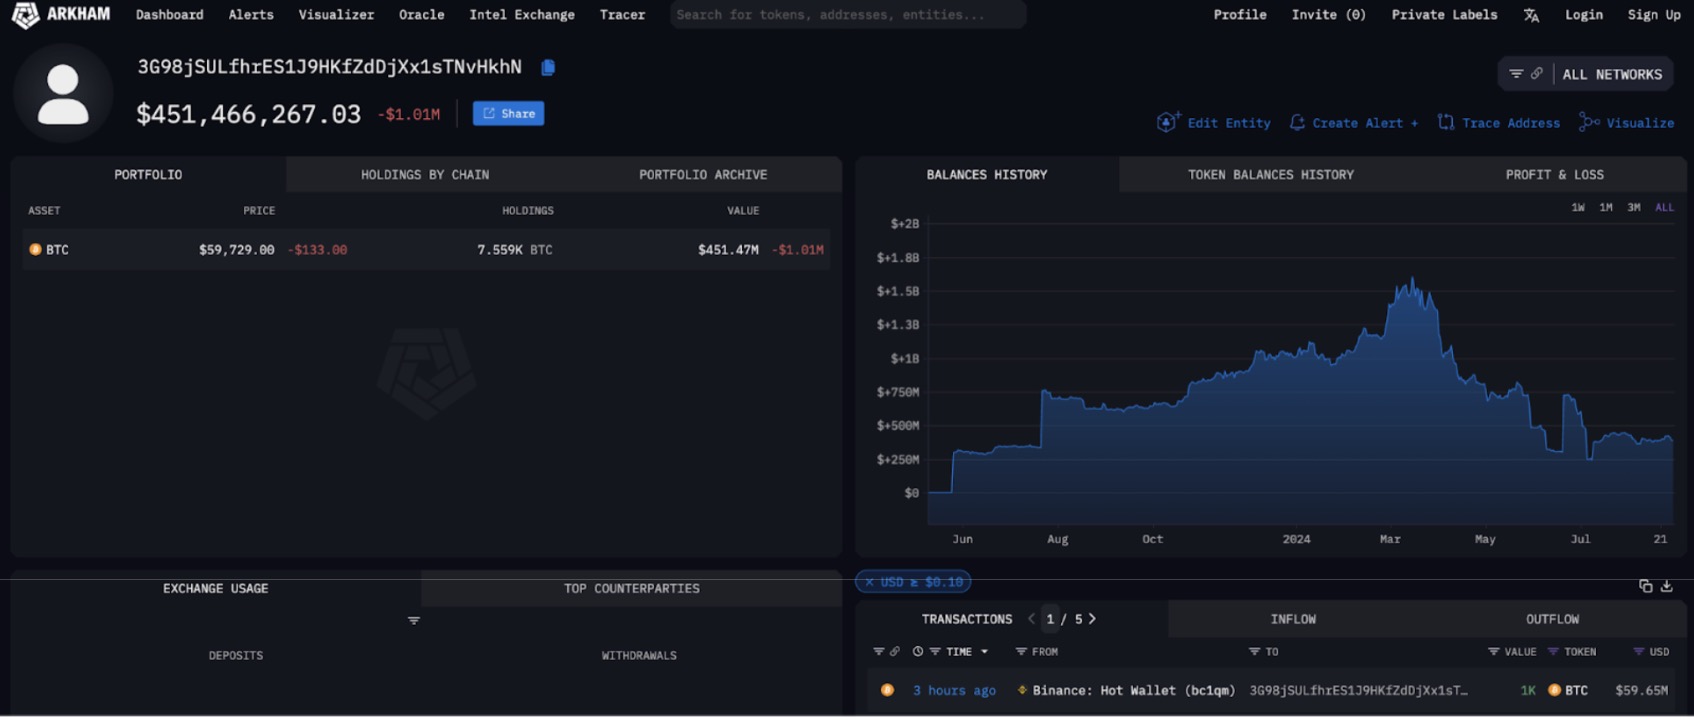Filter the USD column

click(x=1638, y=651)
